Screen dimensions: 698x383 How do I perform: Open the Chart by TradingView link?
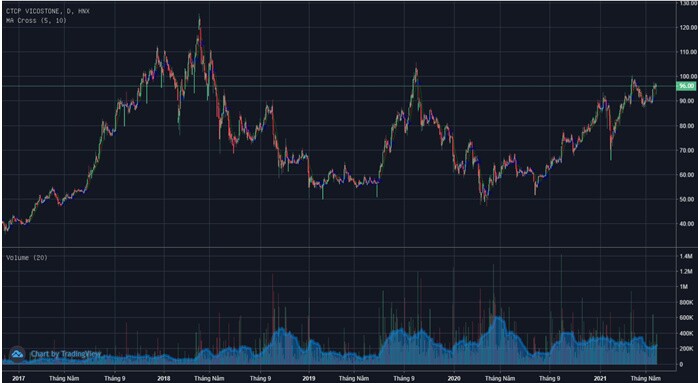pyautogui.click(x=66, y=354)
